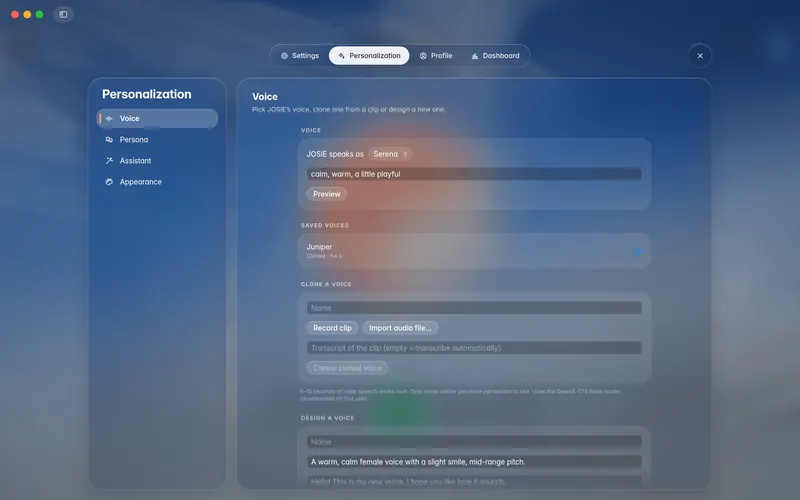Click the Create cloned voice button
800x500 pixels.
click(x=347, y=368)
